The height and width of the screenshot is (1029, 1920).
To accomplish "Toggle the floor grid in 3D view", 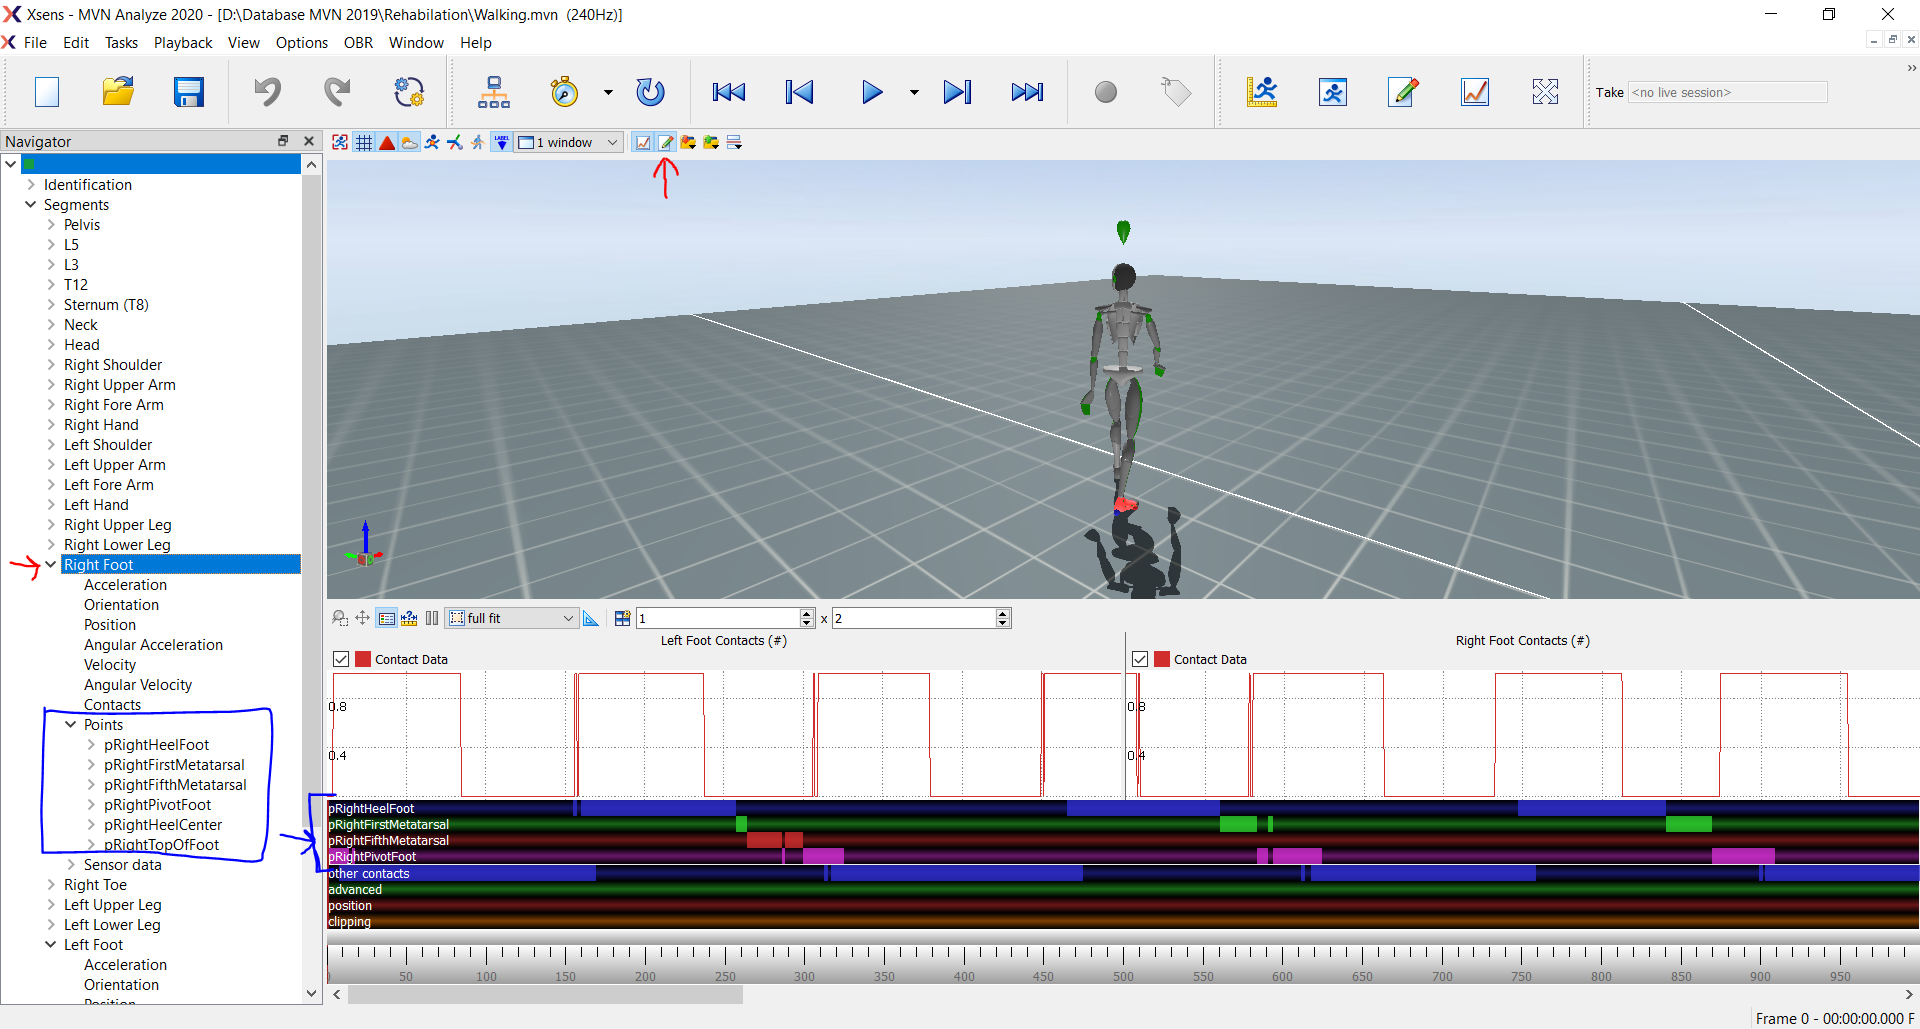I will click(x=364, y=142).
